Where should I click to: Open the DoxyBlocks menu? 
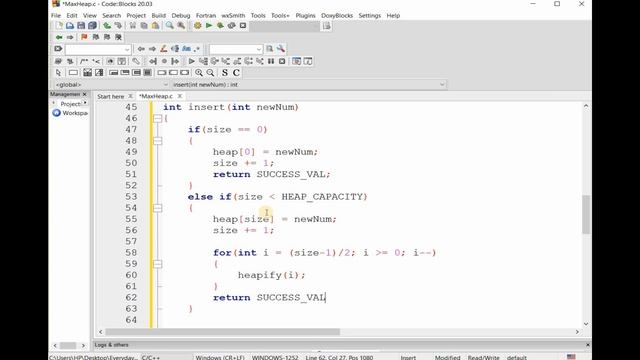337,16
